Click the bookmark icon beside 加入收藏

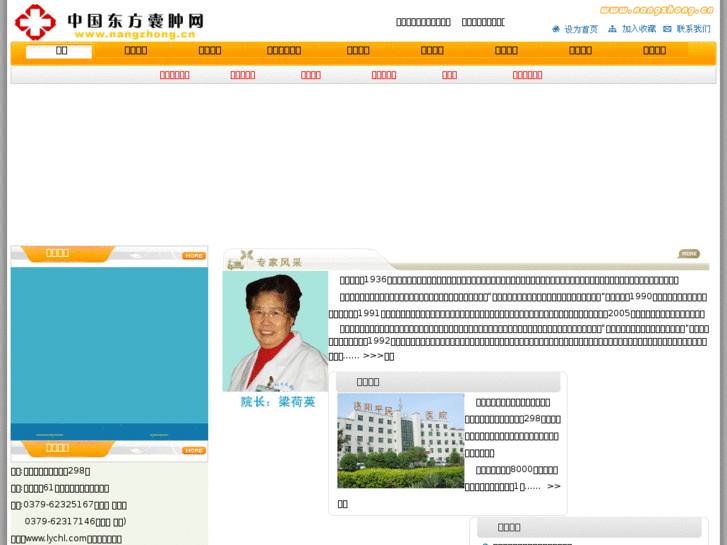click(x=612, y=29)
